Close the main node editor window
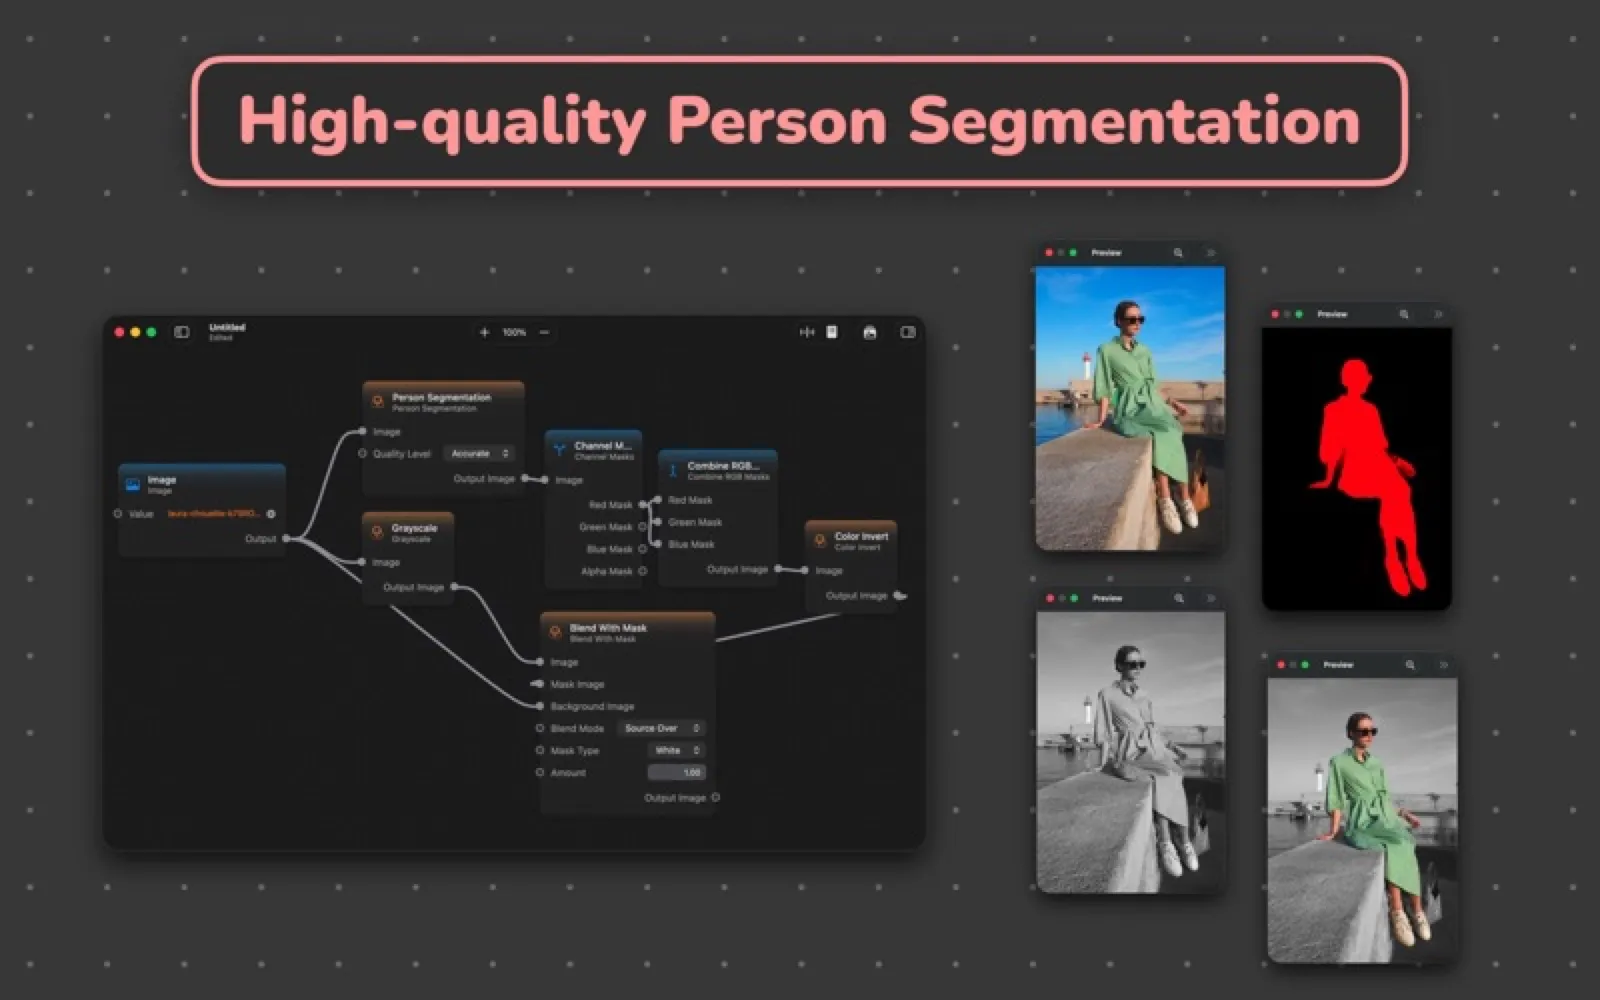 (x=120, y=332)
